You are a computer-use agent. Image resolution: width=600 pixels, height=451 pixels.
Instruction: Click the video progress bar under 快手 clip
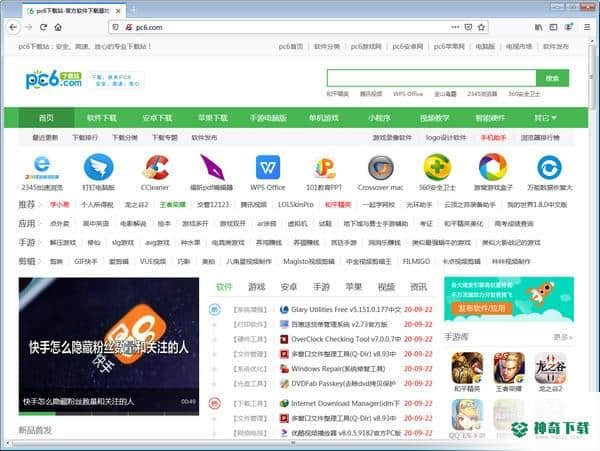pos(109,414)
